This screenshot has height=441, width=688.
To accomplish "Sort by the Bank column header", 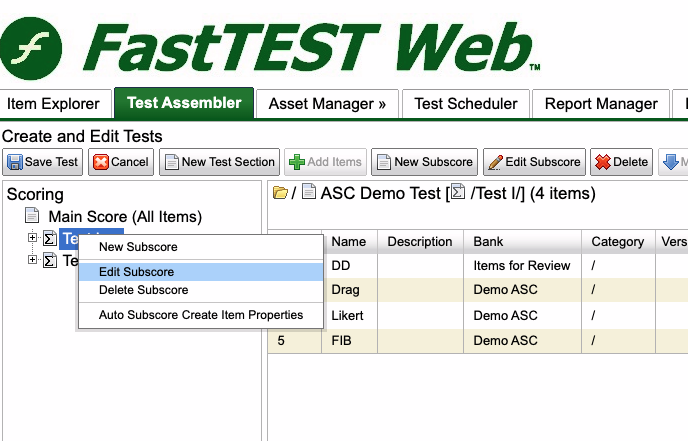I will 523,242.
